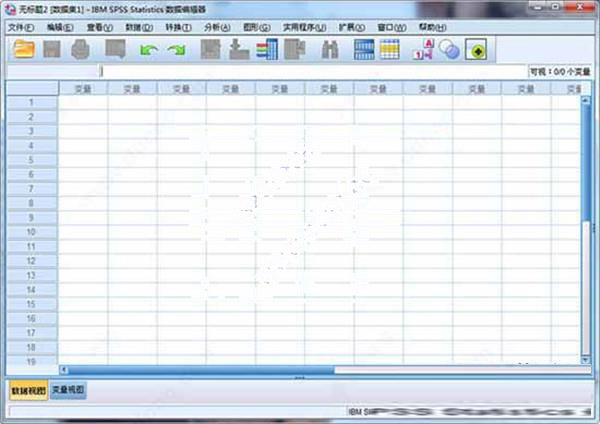Open the 图形(G) menu
The image size is (600, 424).
pyautogui.click(x=257, y=28)
